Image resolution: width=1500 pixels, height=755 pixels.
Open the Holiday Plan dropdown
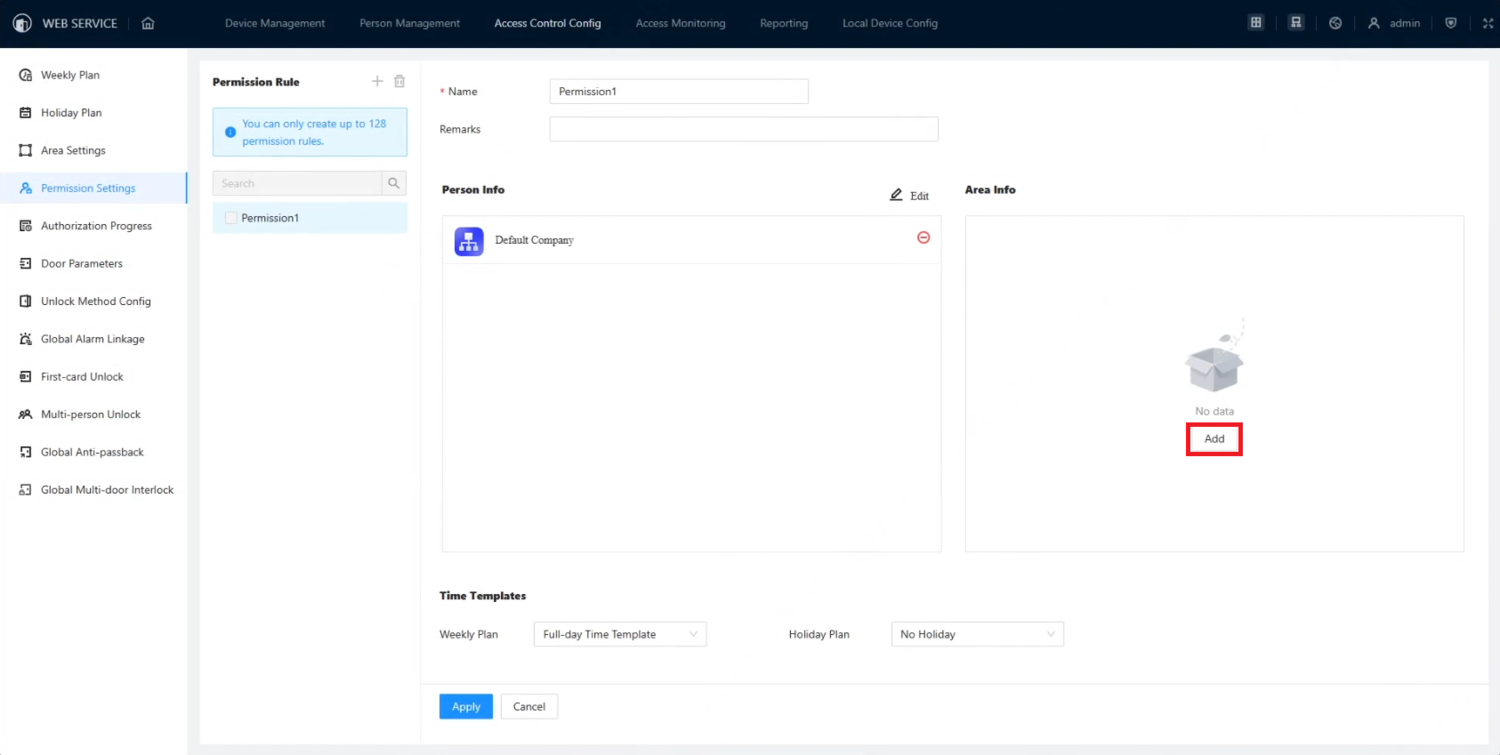coord(977,634)
